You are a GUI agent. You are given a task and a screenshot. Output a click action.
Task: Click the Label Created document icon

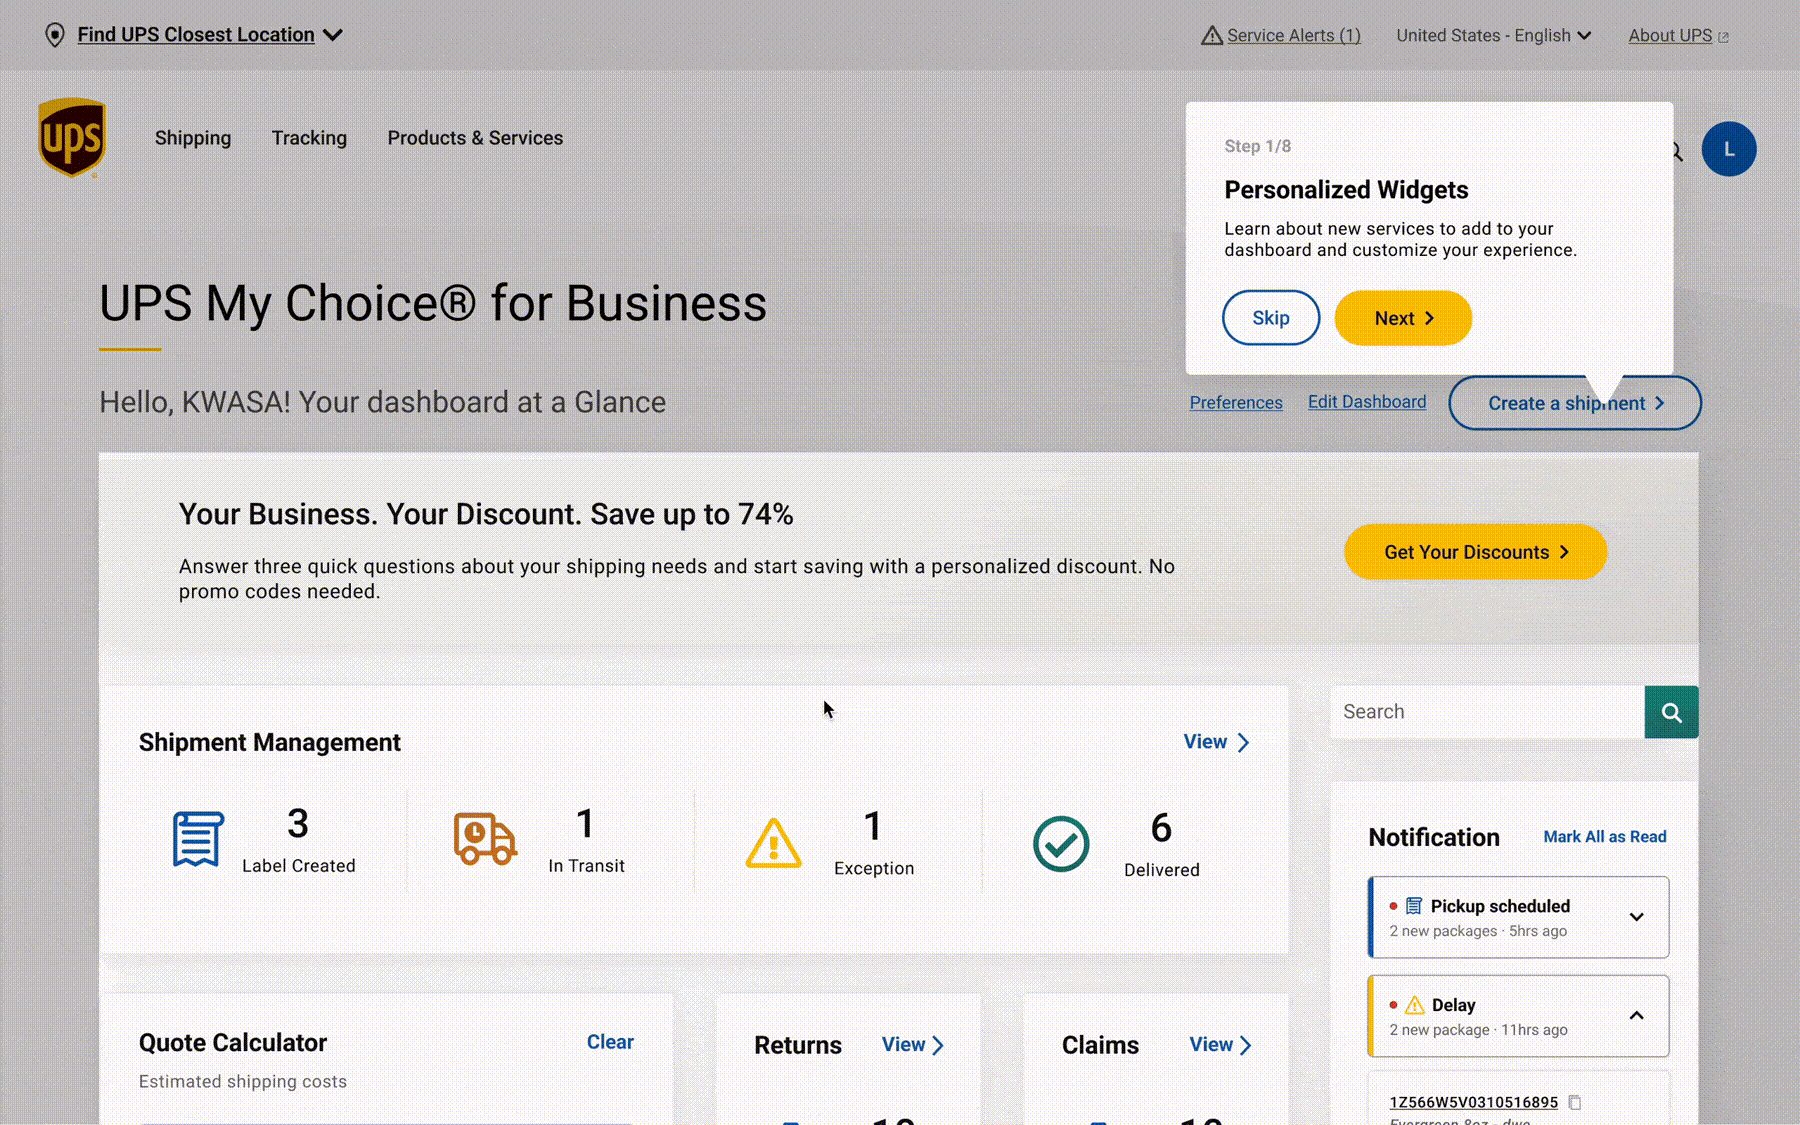(197, 839)
